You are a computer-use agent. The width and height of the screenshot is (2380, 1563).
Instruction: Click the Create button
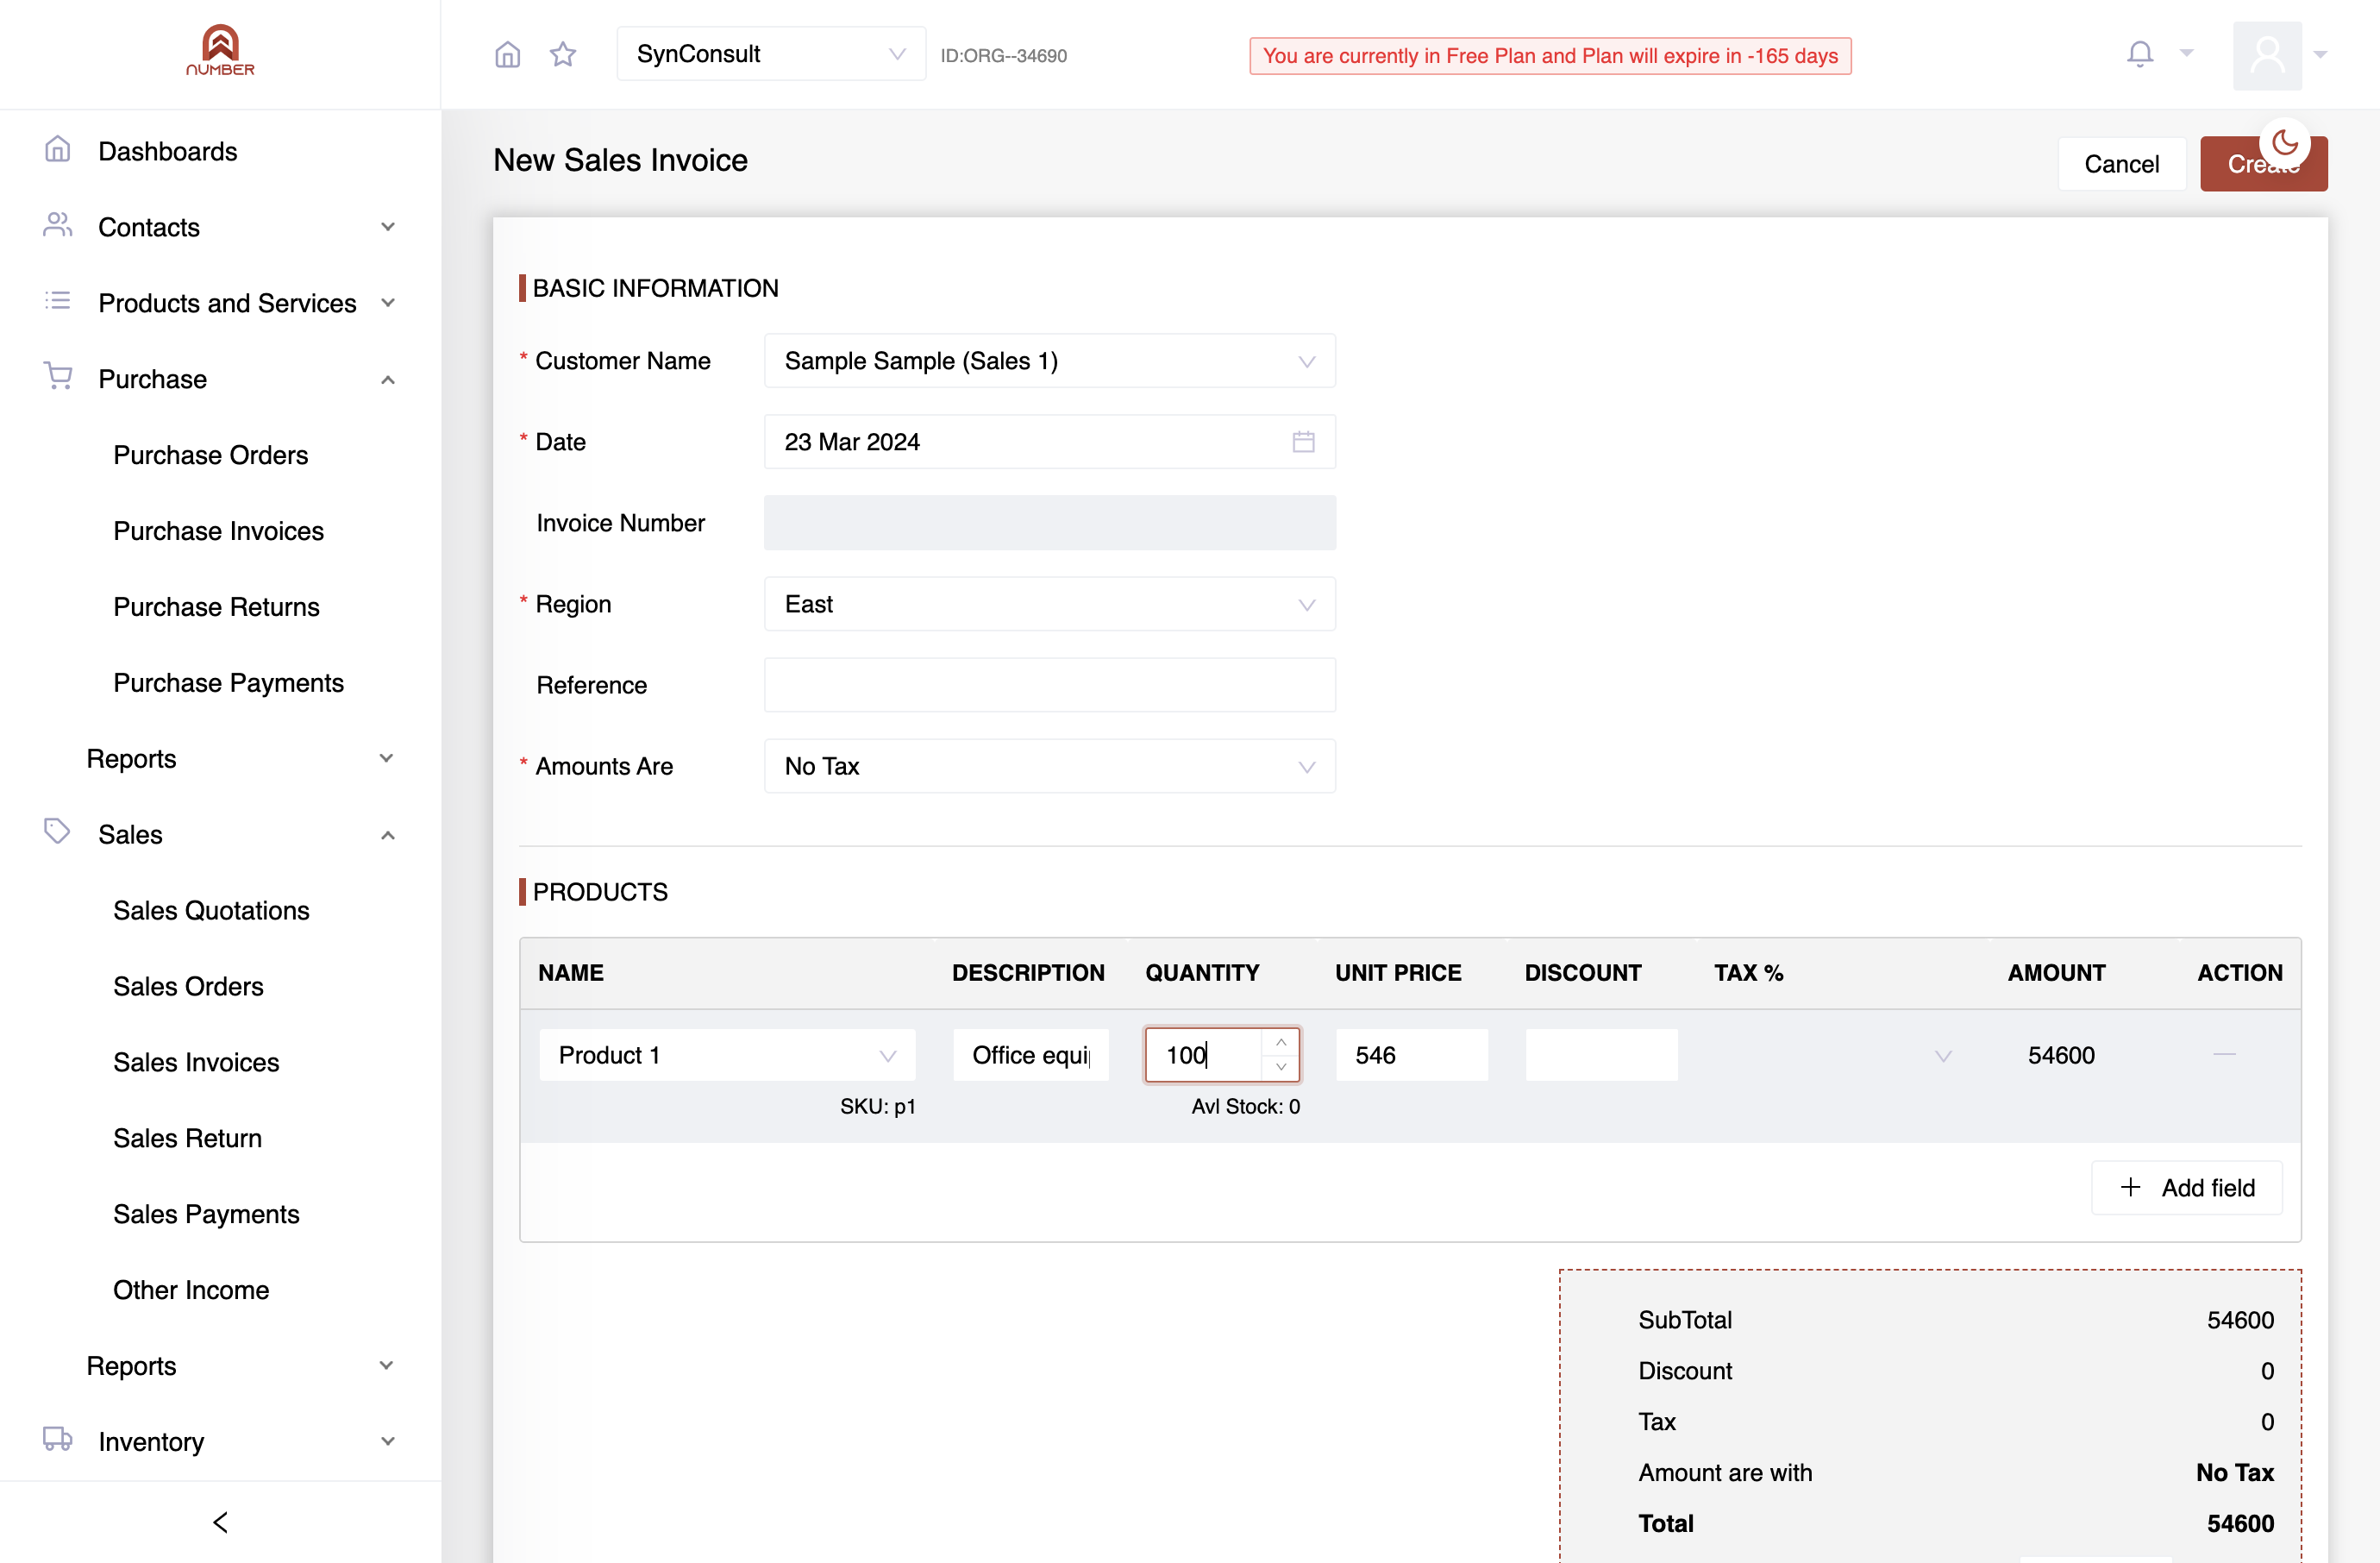tap(2263, 164)
